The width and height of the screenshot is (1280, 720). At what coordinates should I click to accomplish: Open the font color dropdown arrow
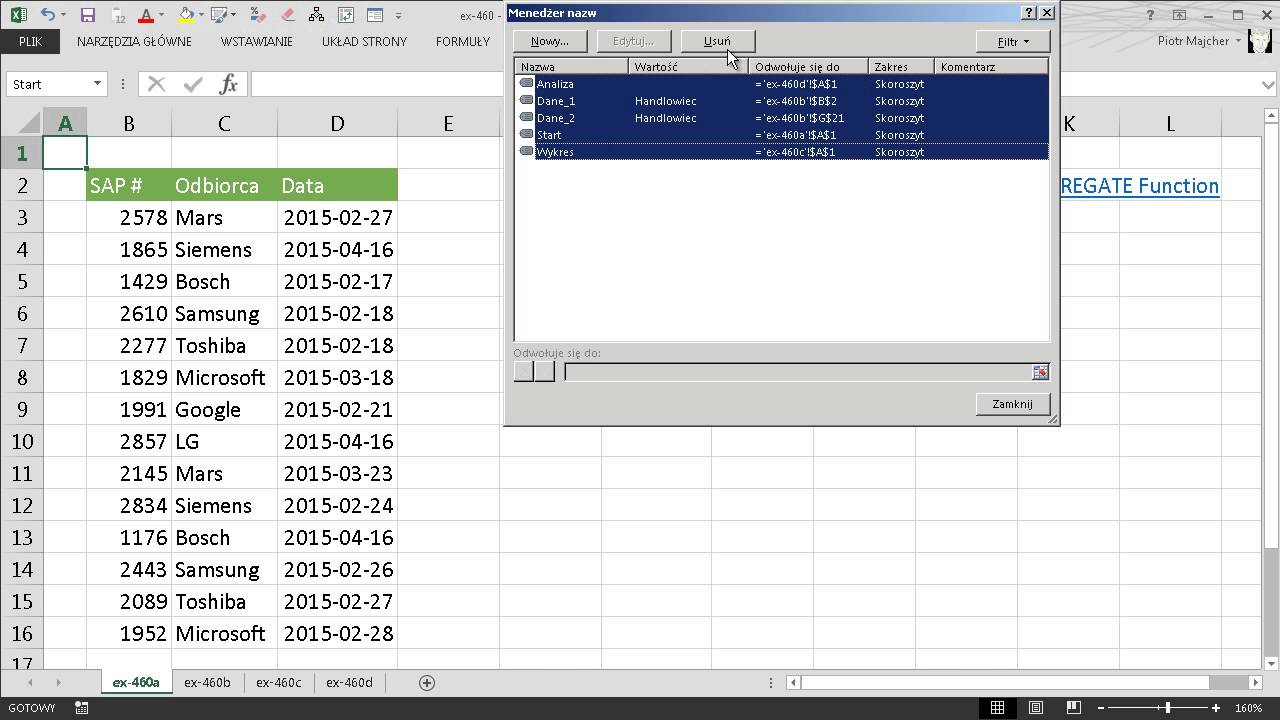point(161,16)
